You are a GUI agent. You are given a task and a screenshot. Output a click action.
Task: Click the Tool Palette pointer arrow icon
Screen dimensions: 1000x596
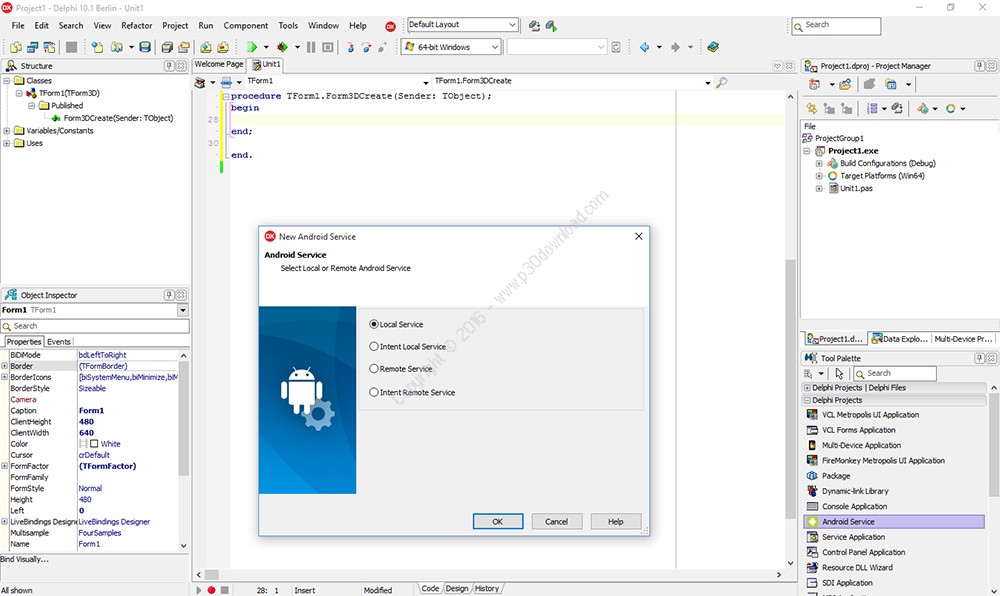coord(839,374)
